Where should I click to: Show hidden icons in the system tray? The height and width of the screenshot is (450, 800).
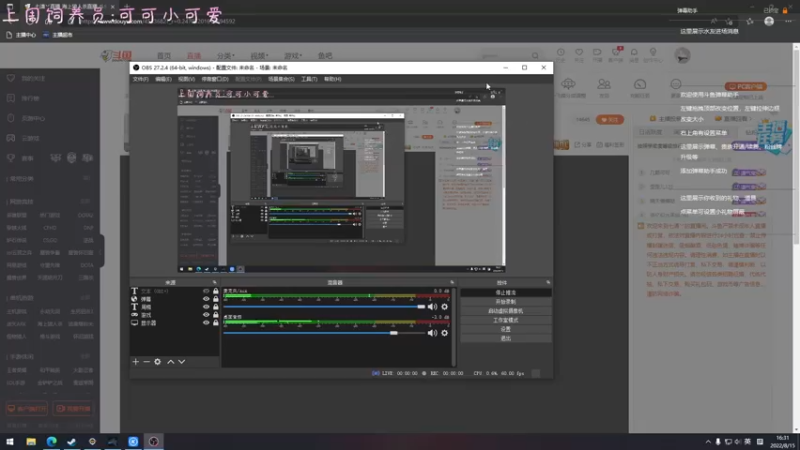(708, 442)
